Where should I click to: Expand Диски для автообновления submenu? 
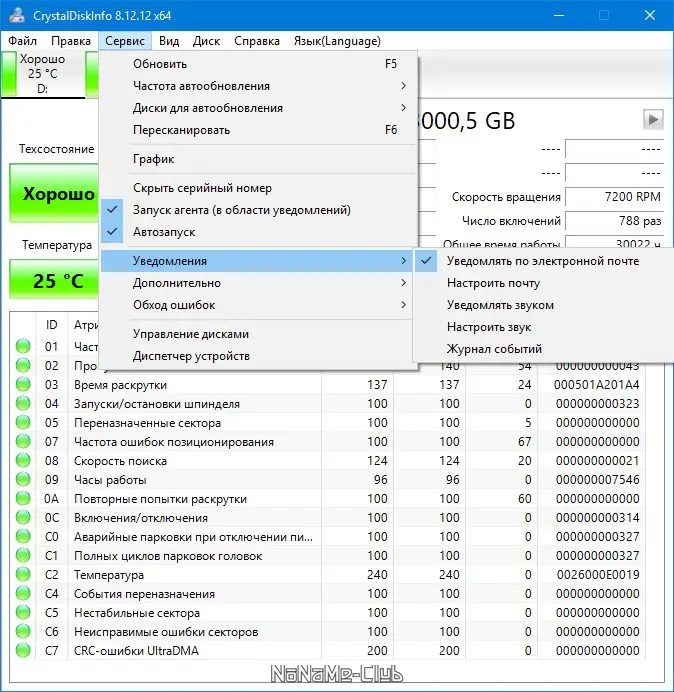[x=258, y=108]
